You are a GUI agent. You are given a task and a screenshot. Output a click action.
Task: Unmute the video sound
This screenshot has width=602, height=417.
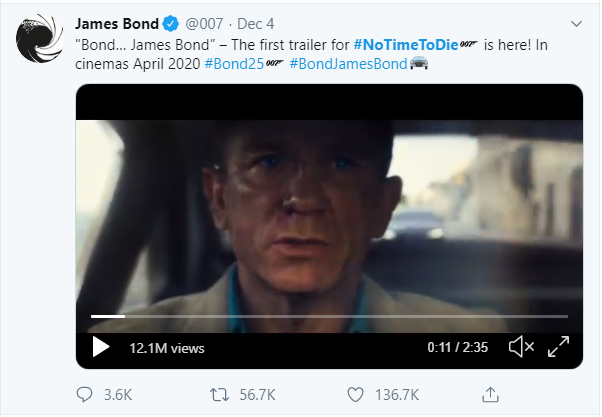tap(520, 347)
